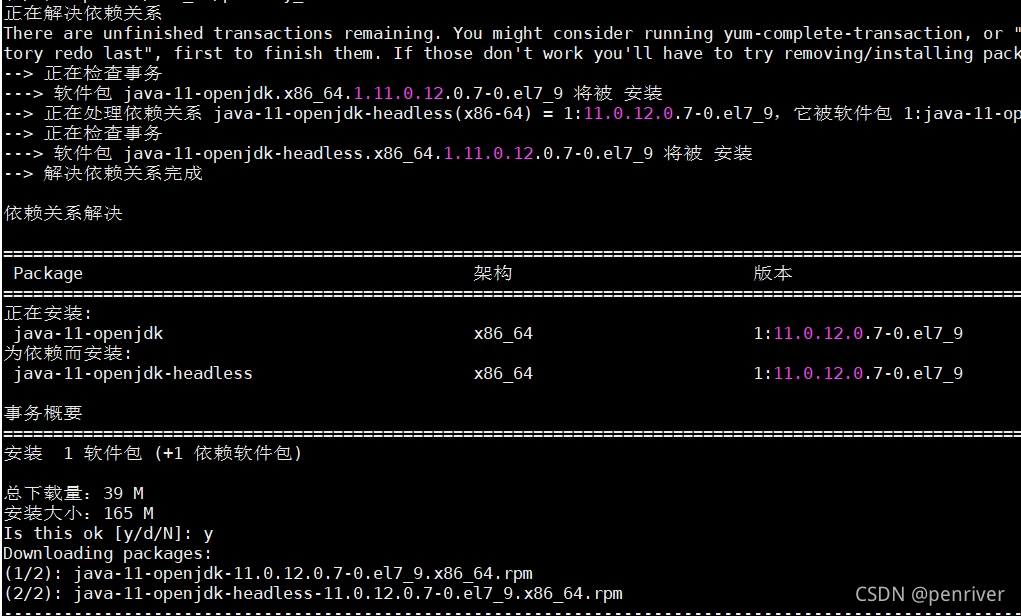Click the 正在安装: section label
1021x616 pixels.
coord(48,314)
